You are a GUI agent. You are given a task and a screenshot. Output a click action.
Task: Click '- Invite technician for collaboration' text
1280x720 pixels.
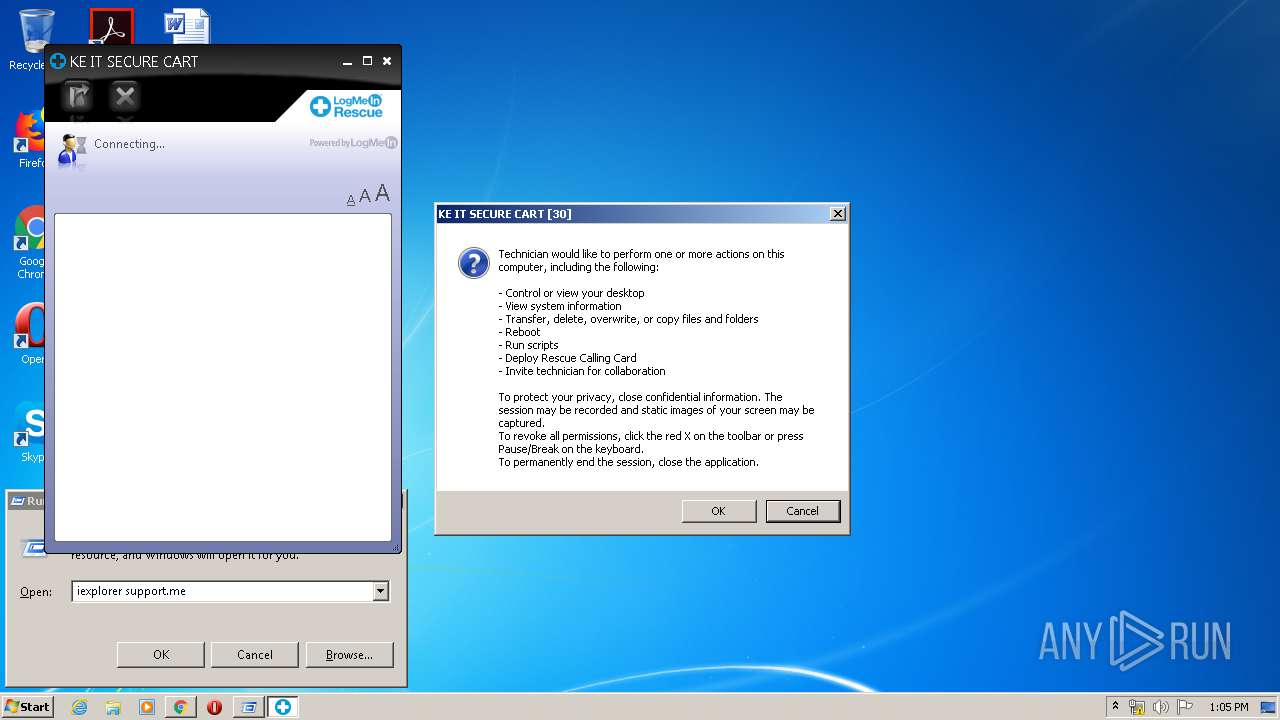pyautogui.click(x=582, y=371)
